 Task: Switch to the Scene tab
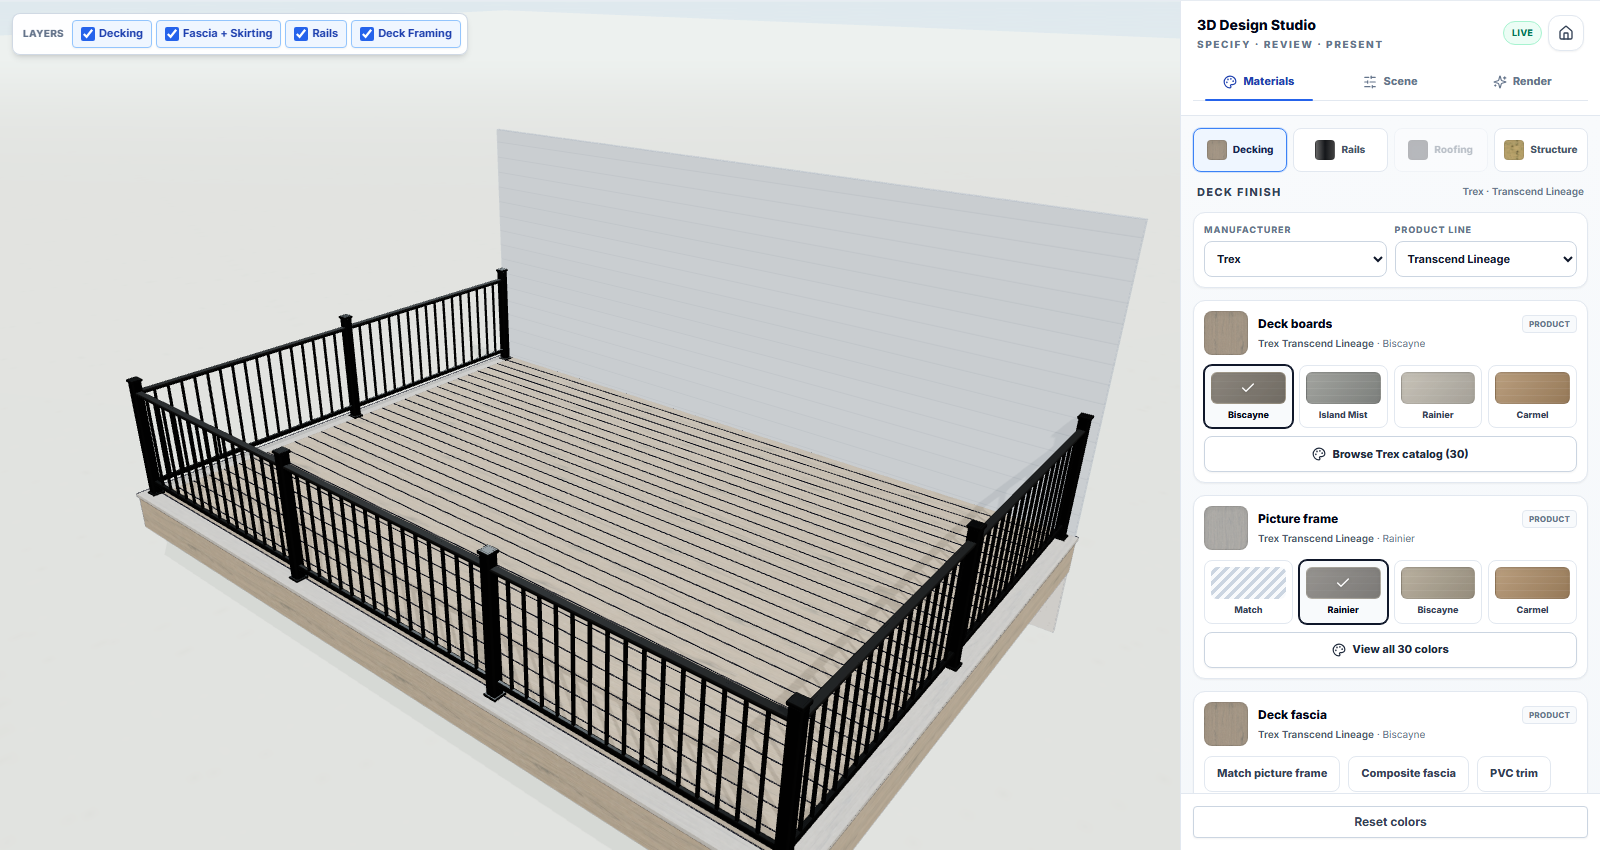[x=1390, y=82]
